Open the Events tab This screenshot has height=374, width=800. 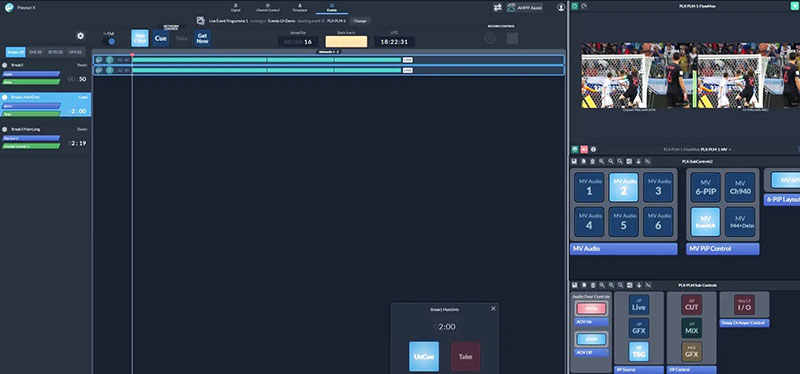pyautogui.click(x=332, y=7)
